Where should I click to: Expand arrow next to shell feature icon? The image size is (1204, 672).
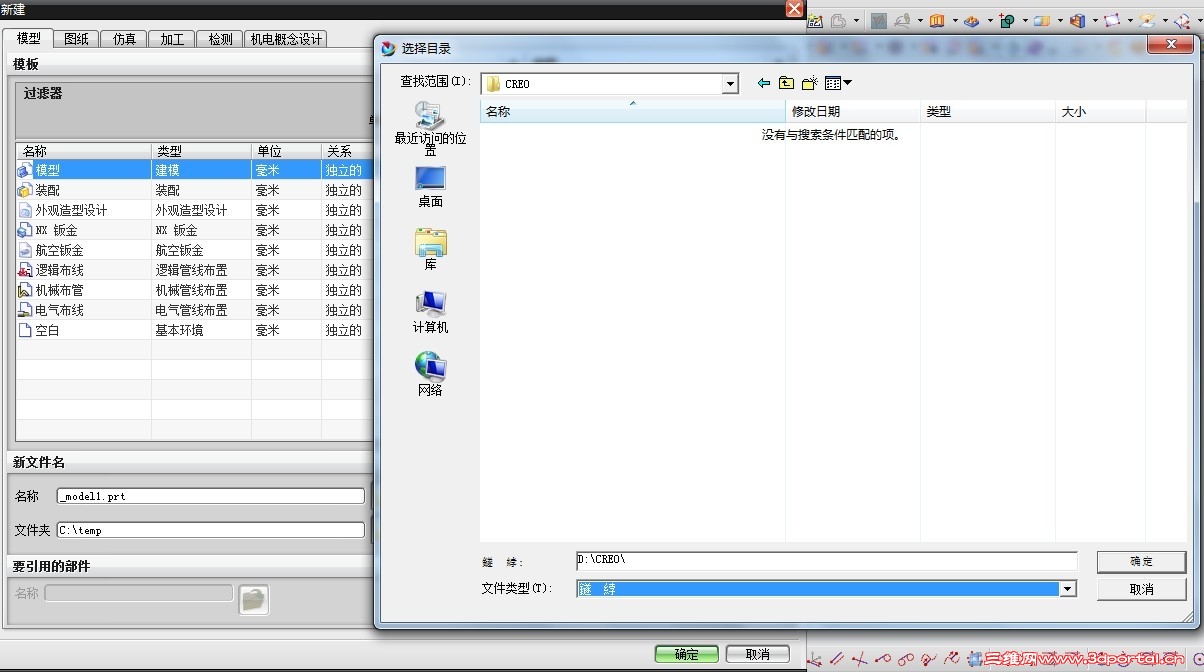[x=1096, y=21]
